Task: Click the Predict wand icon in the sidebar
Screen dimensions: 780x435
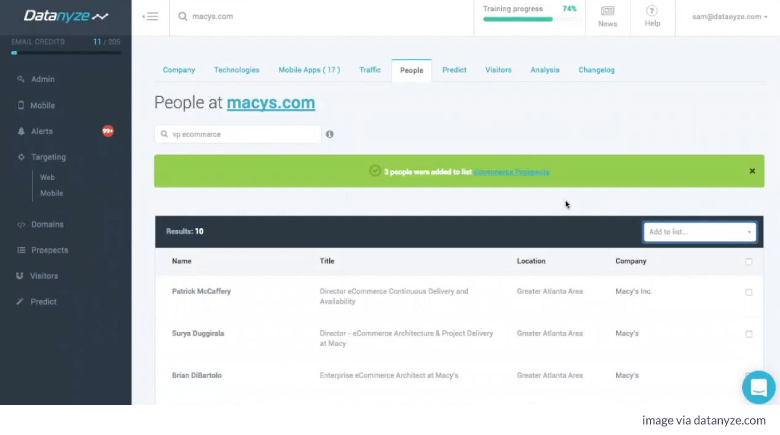Action: click(20, 302)
